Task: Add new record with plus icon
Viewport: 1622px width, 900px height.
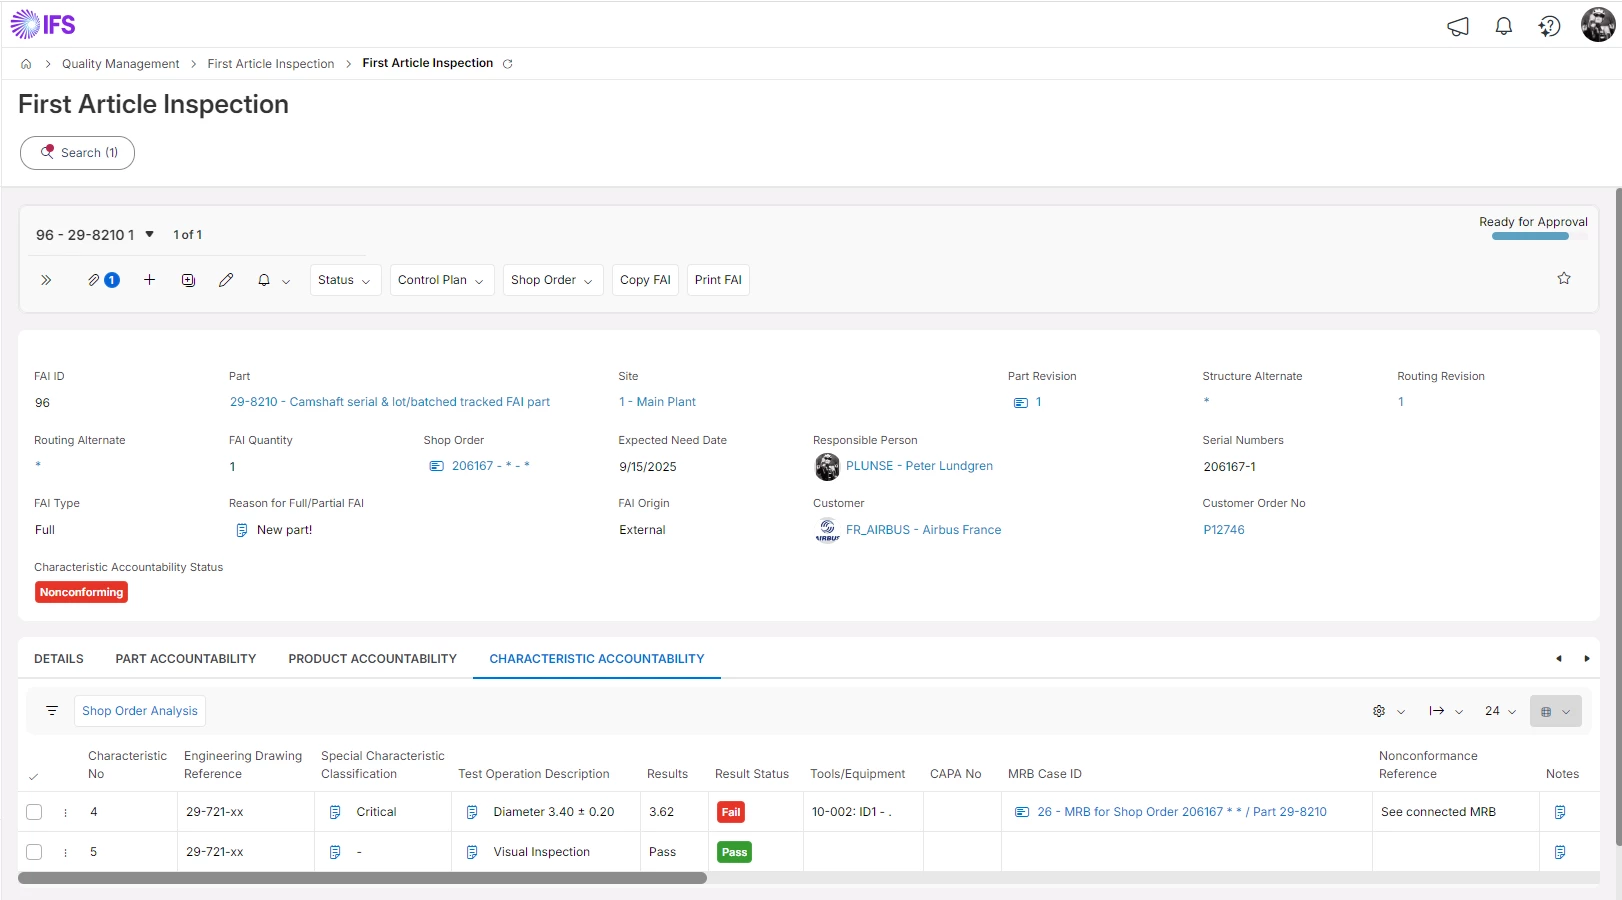Action: 149,280
